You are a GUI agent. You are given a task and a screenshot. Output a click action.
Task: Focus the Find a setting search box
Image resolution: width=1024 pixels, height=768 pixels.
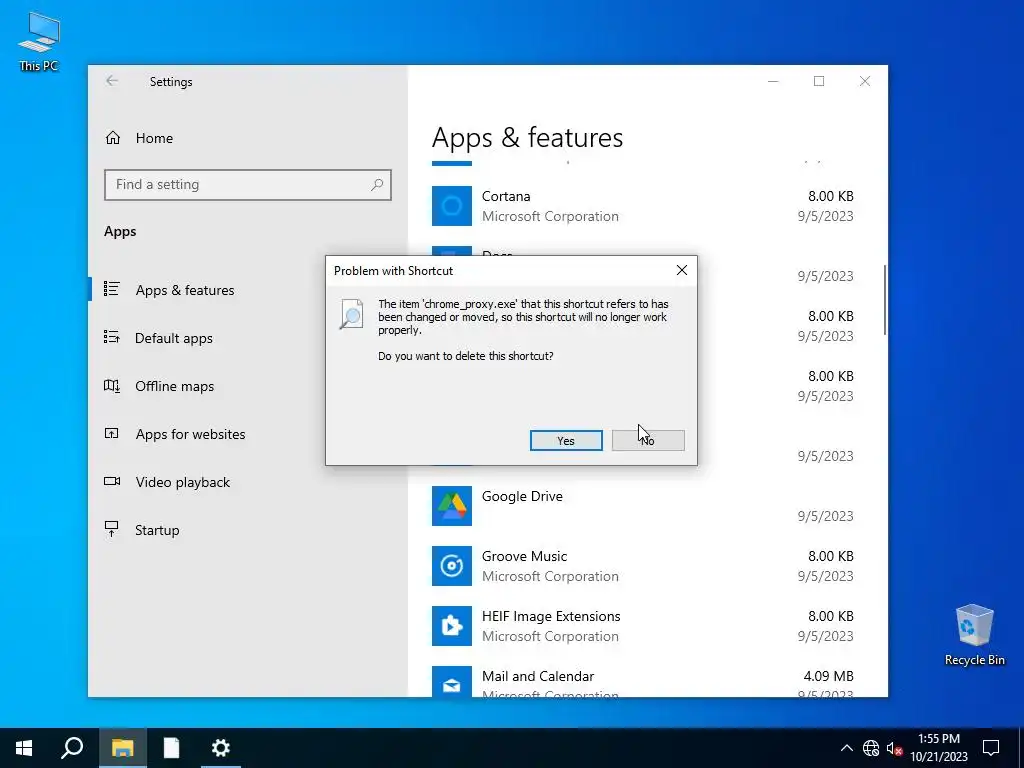pos(248,185)
